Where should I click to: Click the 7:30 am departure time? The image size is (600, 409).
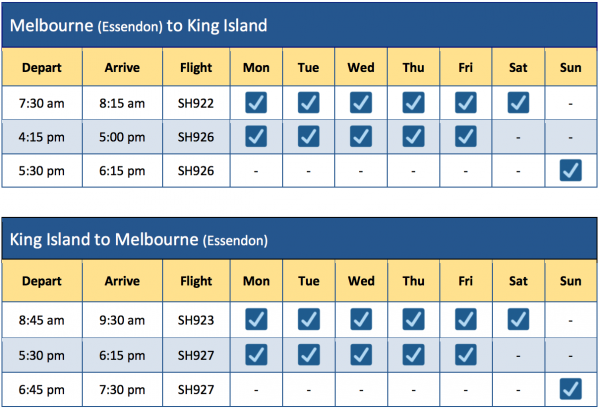pyautogui.click(x=42, y=102)
